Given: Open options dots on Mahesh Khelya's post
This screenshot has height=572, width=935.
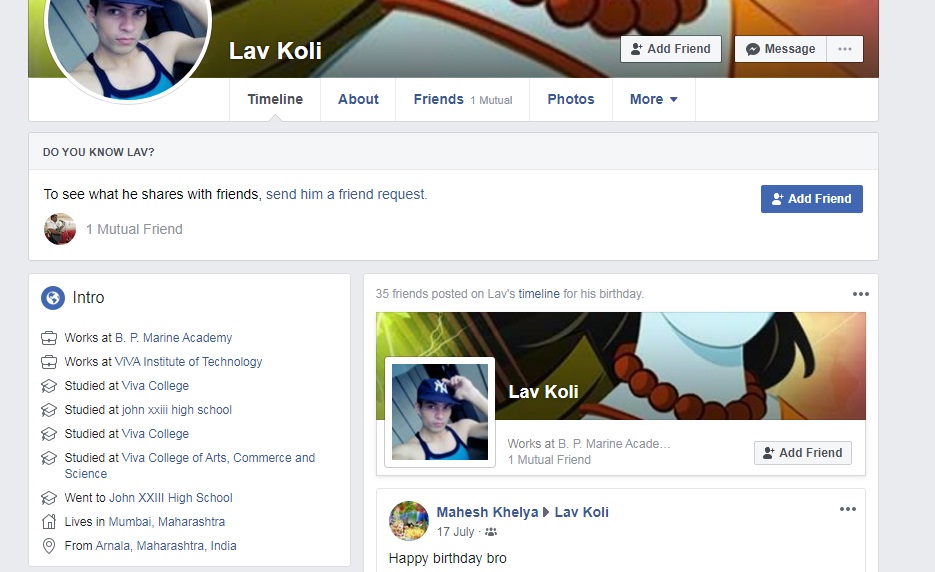Looking at the screenshot, I should [848, 509].
